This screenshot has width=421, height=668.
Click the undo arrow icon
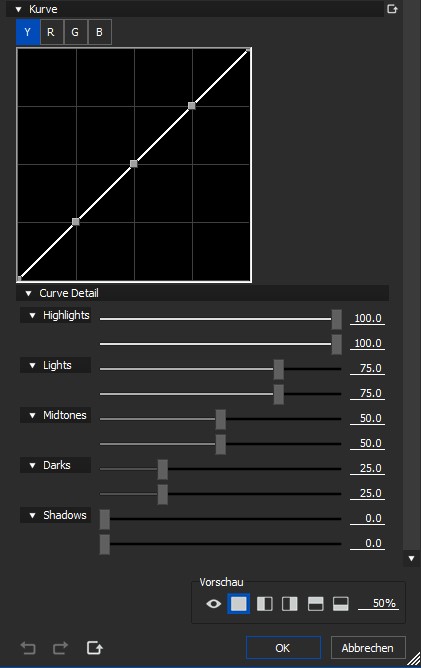28,648
